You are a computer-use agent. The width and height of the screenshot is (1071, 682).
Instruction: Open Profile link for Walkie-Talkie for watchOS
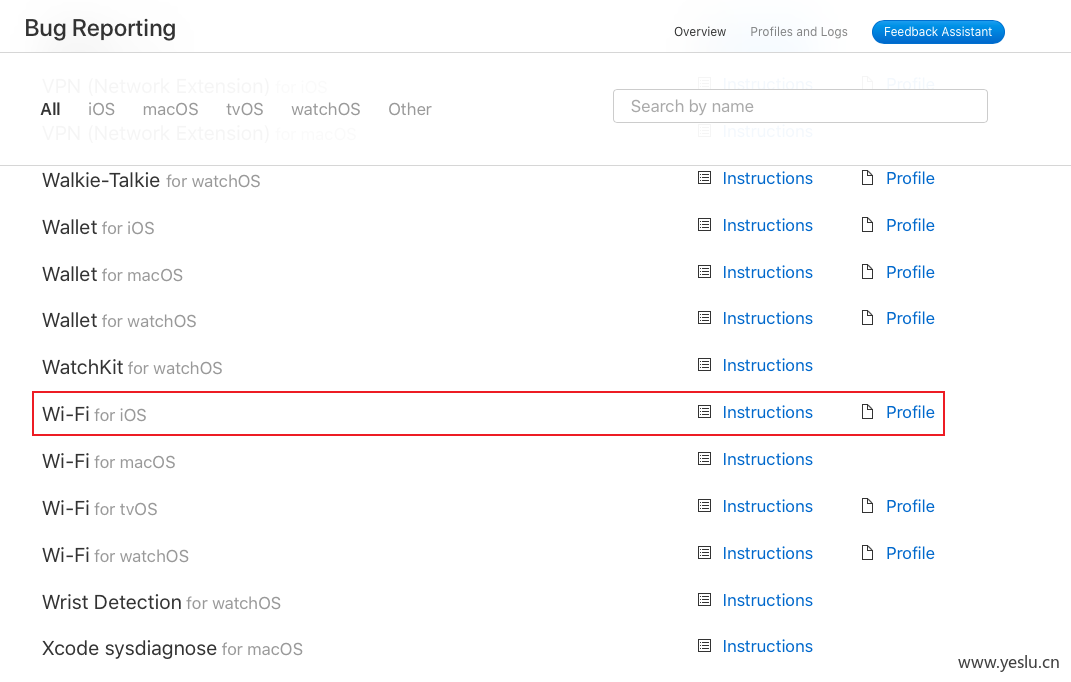click(910, 178)
